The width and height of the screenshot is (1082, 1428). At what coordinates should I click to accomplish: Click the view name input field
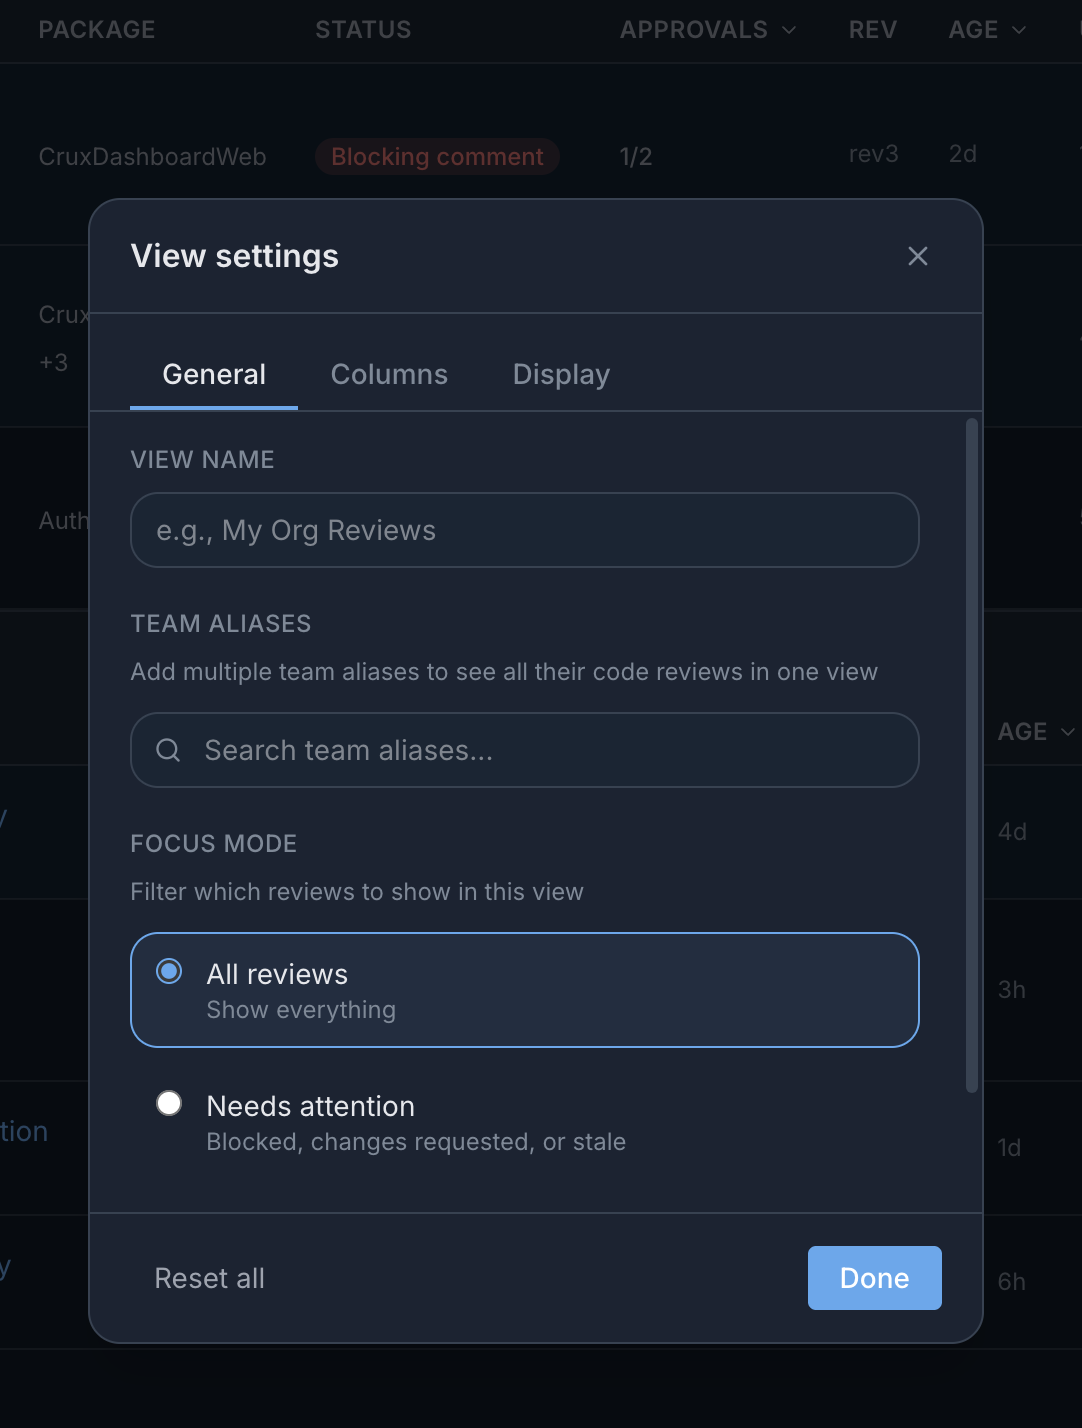pyautogui.click(x=524, y=530)
